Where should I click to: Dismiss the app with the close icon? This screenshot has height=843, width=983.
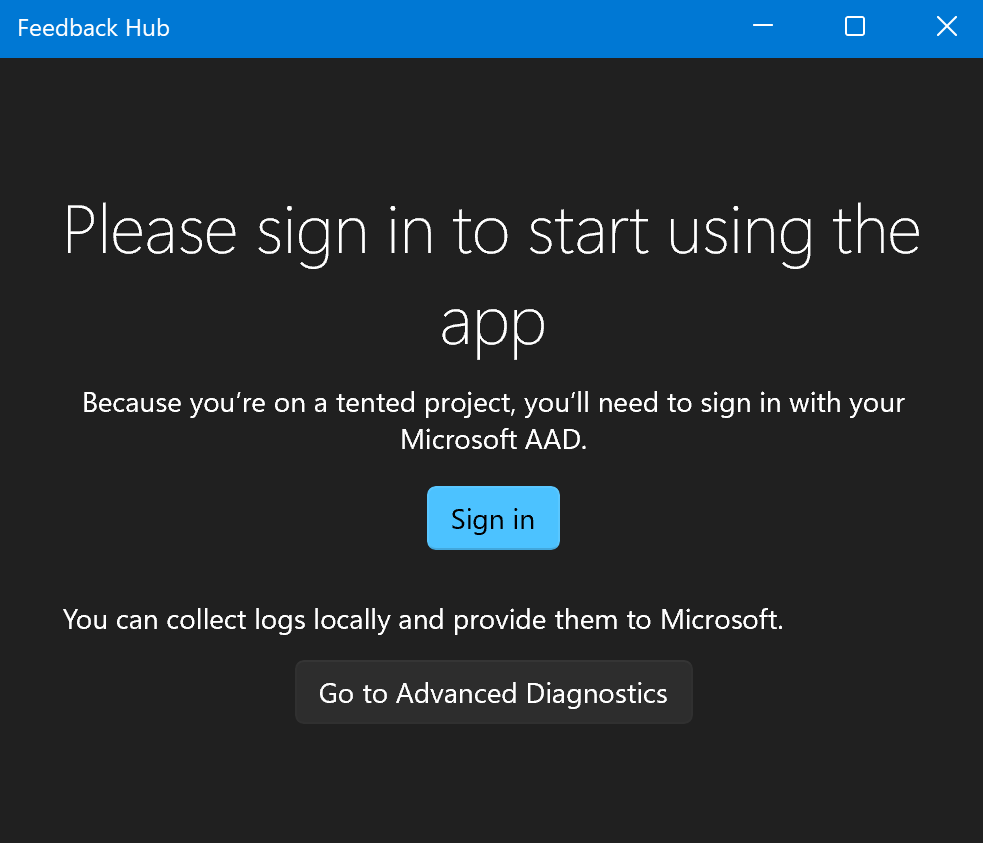point(946,27)
